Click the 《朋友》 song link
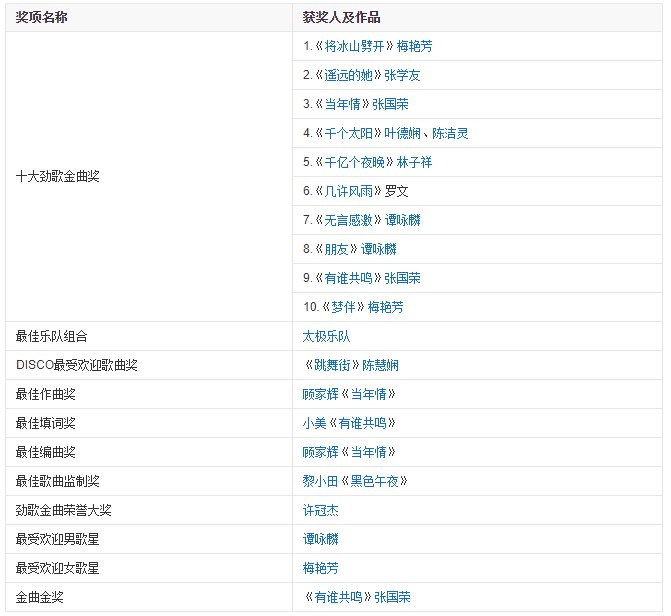The width and height of the screenshot is (671, 616). (336, 249)
